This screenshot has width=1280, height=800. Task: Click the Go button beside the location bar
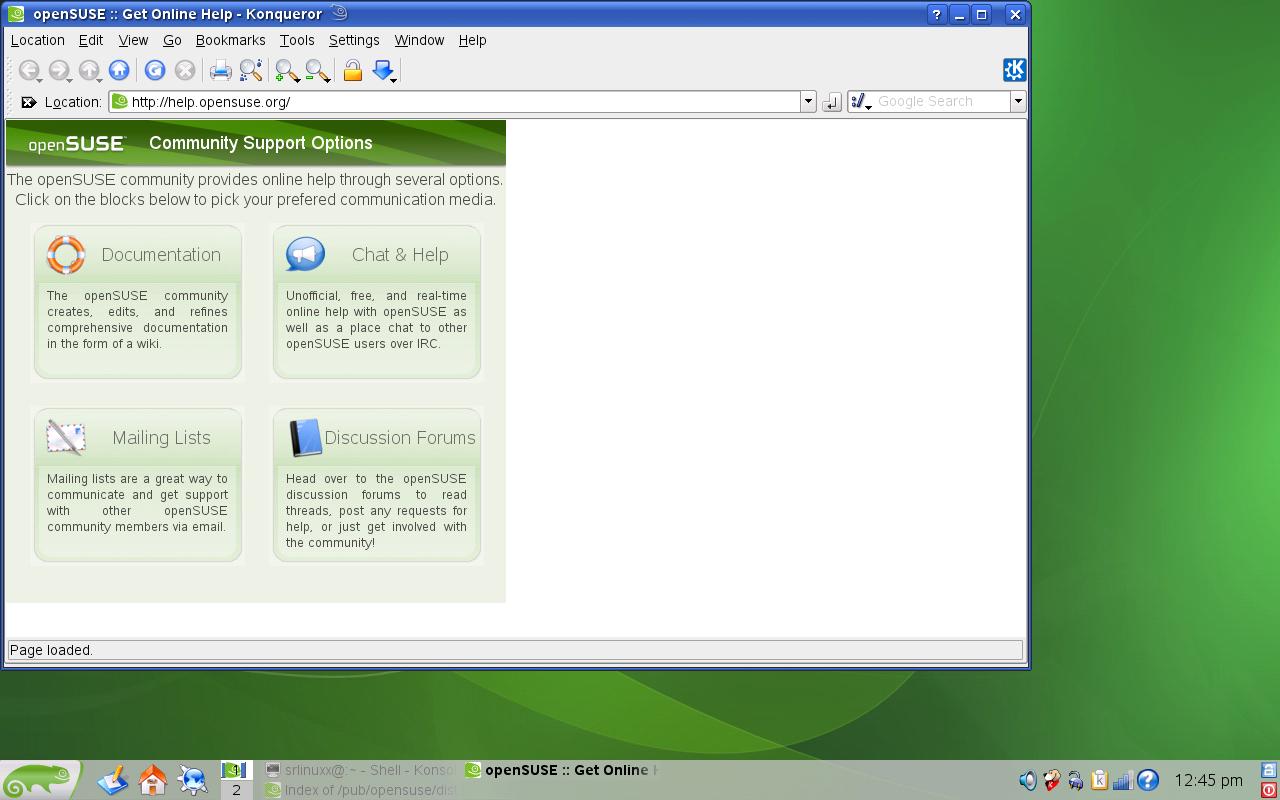831,102
